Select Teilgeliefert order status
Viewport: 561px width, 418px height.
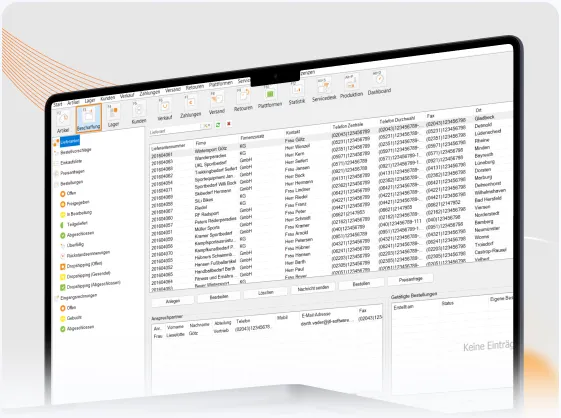coord(77,224)
